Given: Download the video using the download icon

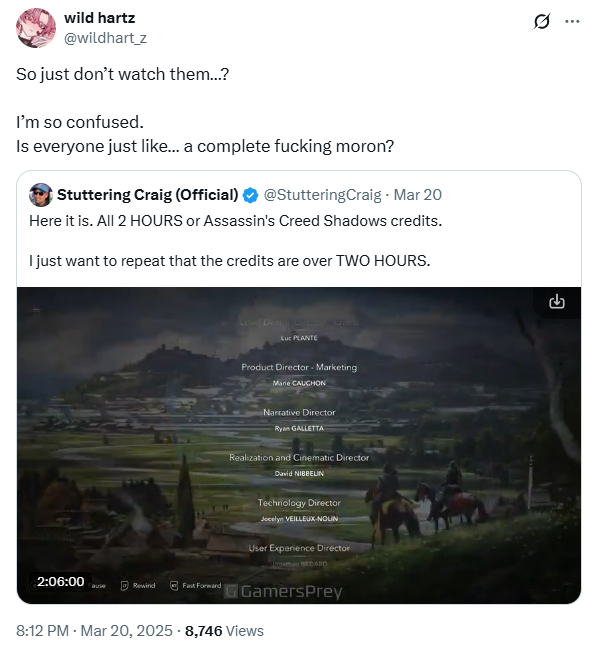Looking at the screenshot, I should pos(557,301).
